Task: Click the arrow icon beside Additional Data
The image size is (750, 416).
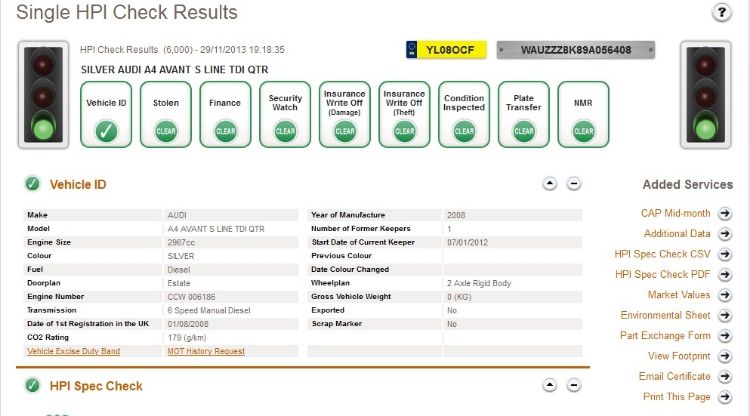Action: (x=725, y=234)
